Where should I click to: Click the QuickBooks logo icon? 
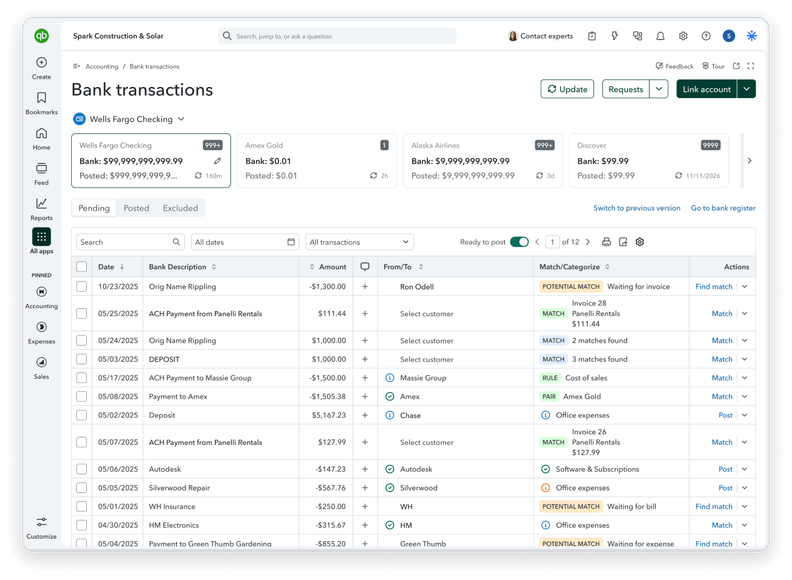click(41, 36)
